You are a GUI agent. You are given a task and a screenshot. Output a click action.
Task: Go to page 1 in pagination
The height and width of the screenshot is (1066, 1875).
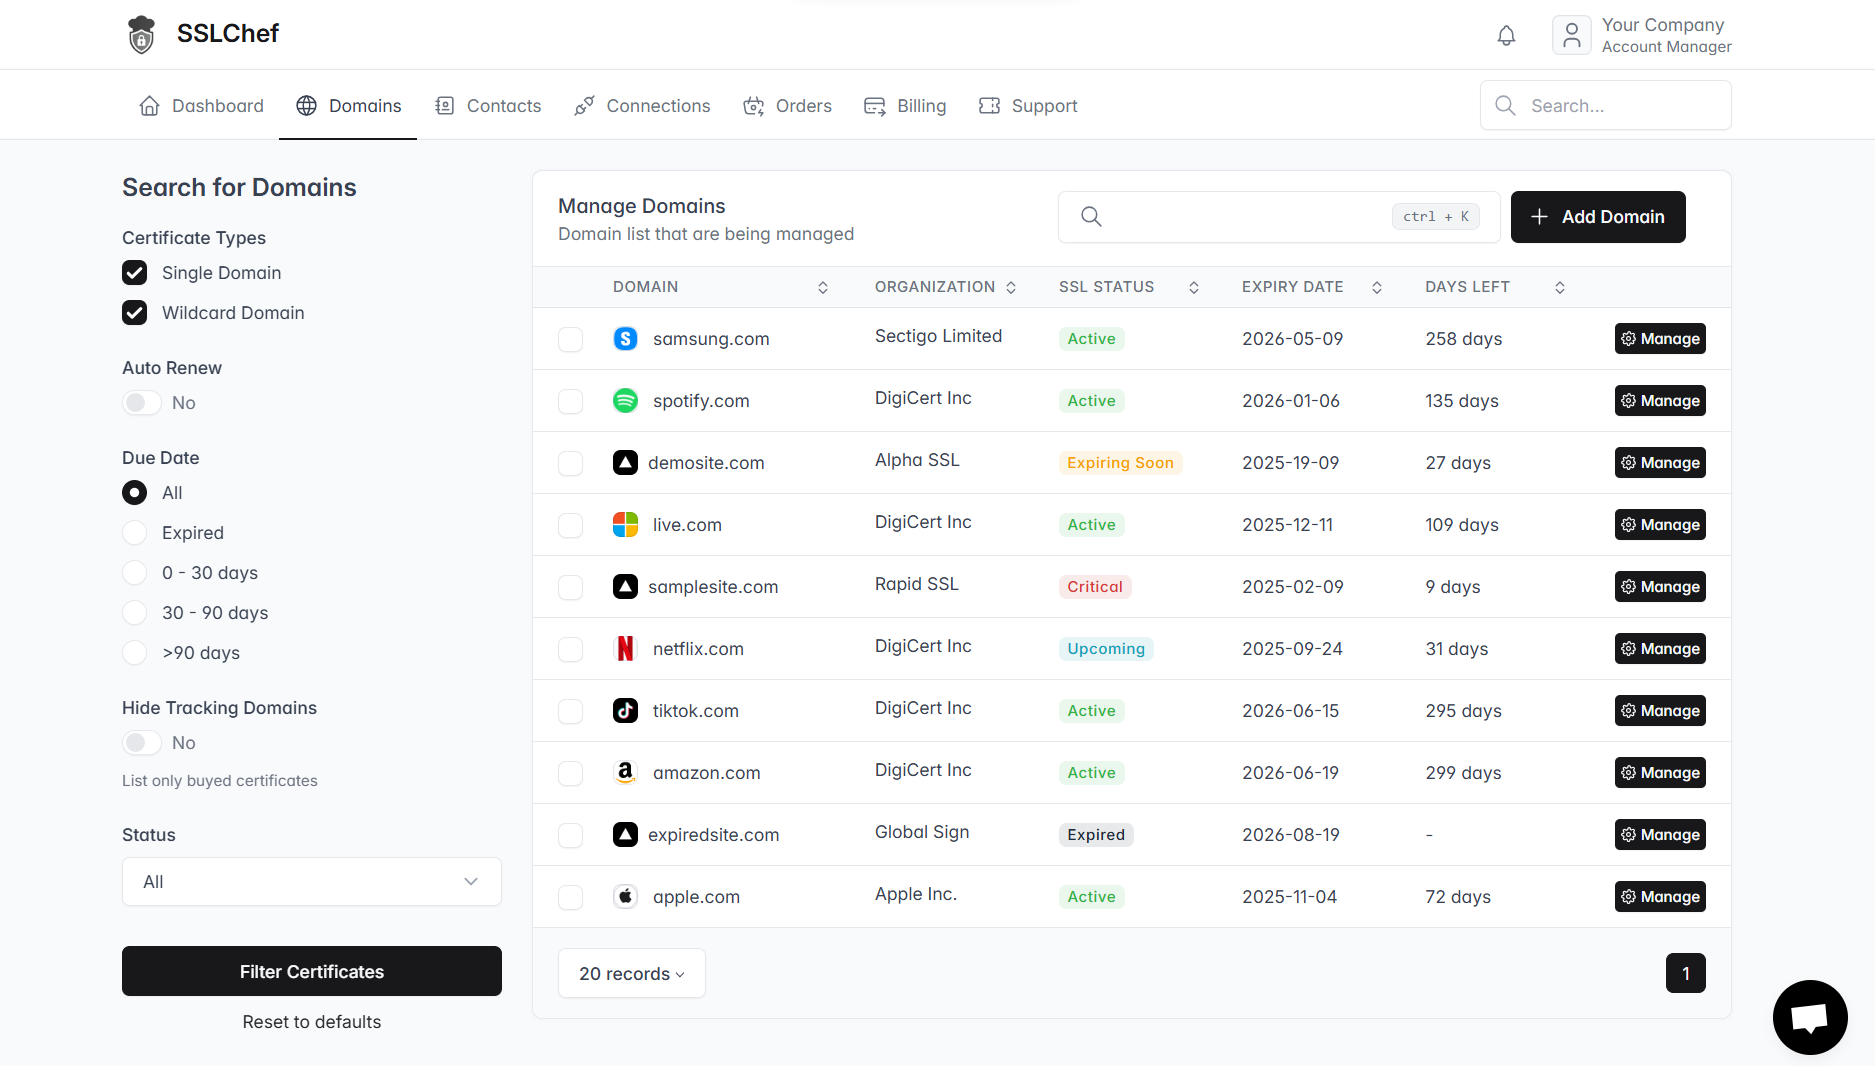coord(1686,973)
